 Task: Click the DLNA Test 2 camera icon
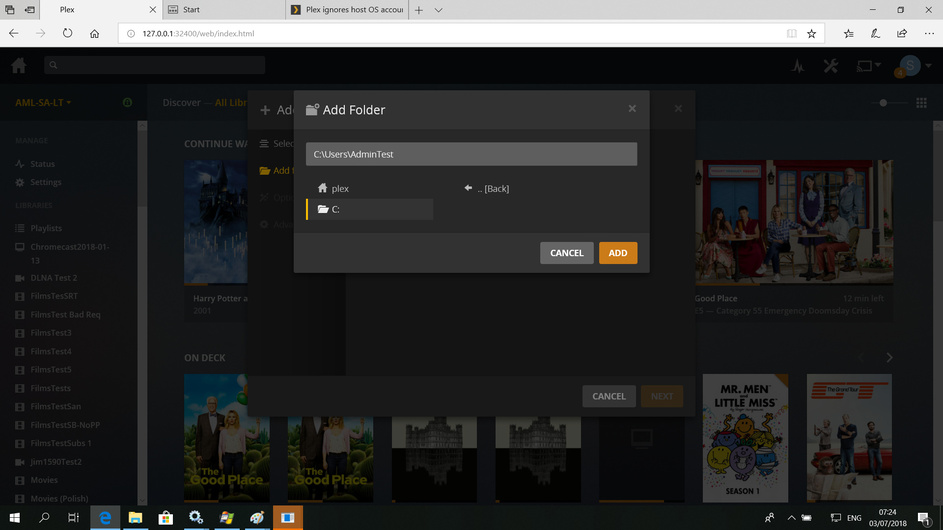[x=20, y=278]
